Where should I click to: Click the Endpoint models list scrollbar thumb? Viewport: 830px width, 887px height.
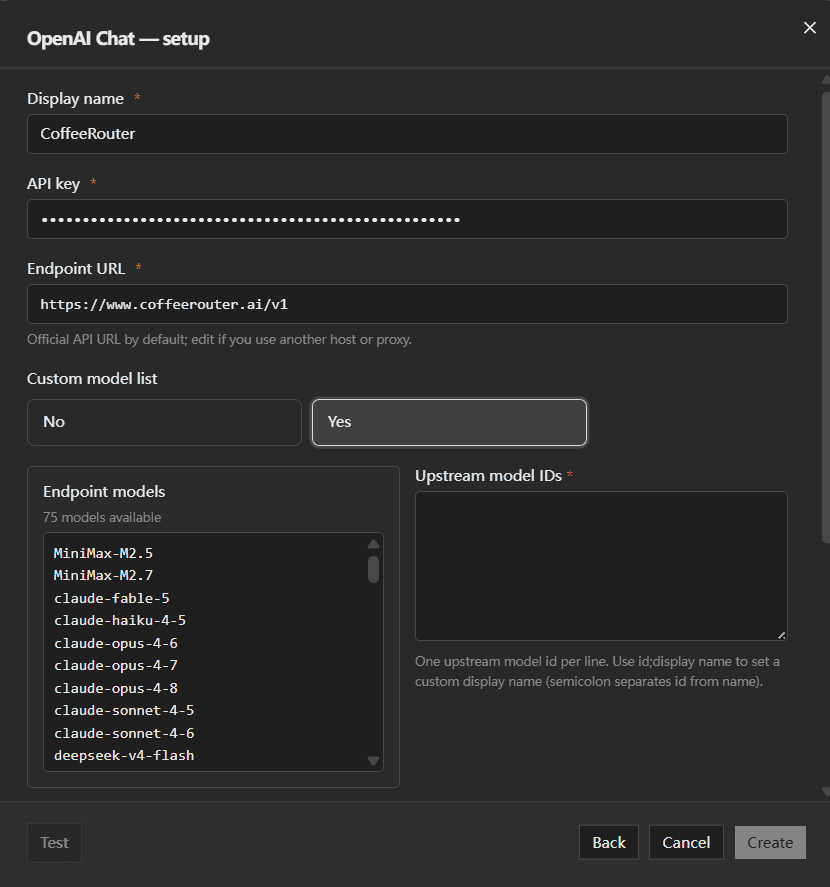373,569
